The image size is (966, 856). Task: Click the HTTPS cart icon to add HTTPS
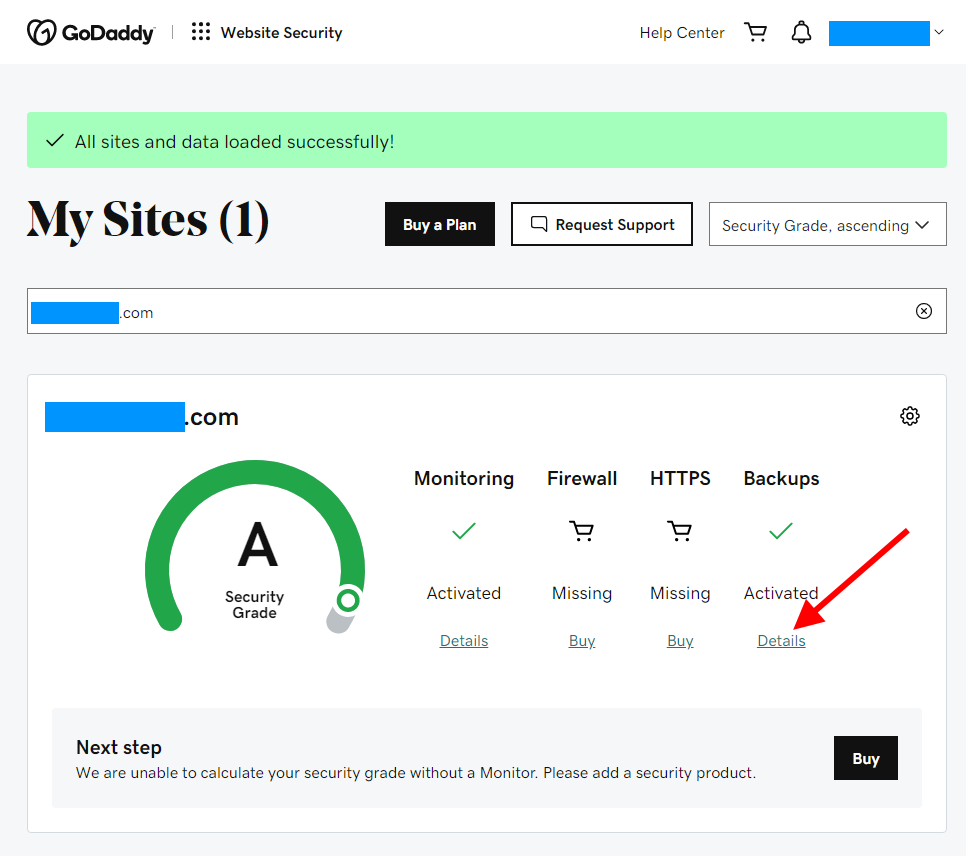[680, 531]
